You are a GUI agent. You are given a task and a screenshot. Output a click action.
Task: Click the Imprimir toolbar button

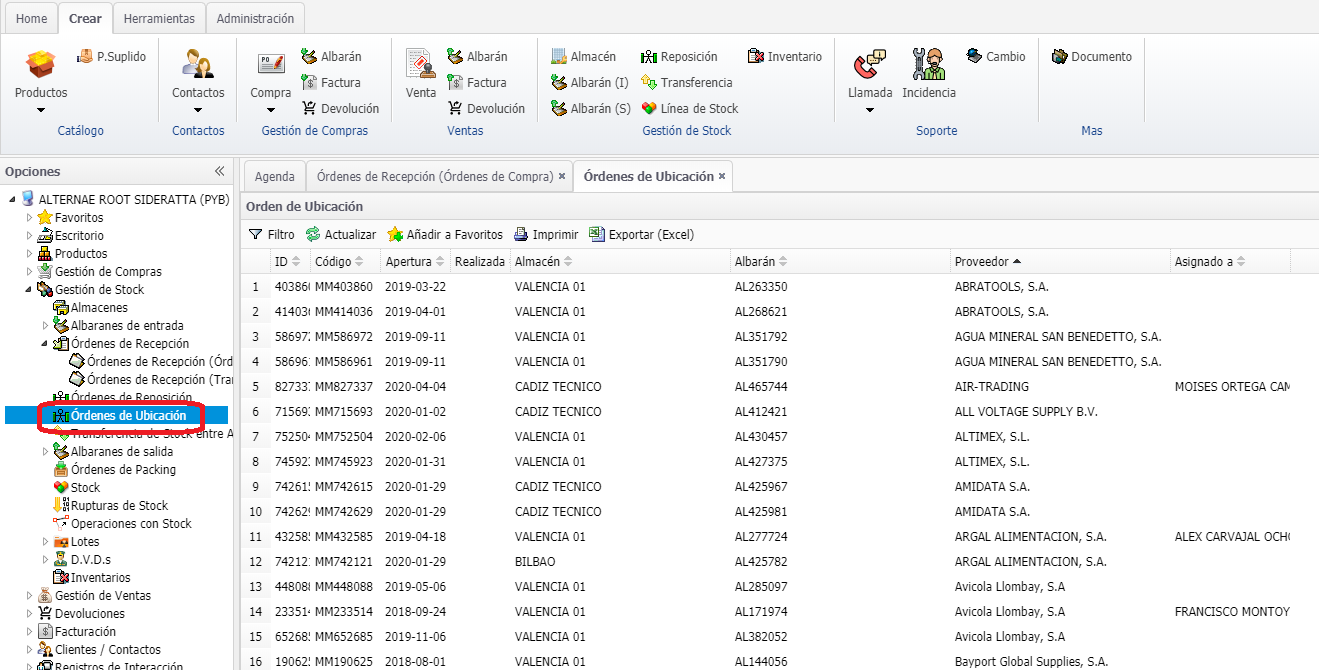pyautogui.click(x=546, y=235)
